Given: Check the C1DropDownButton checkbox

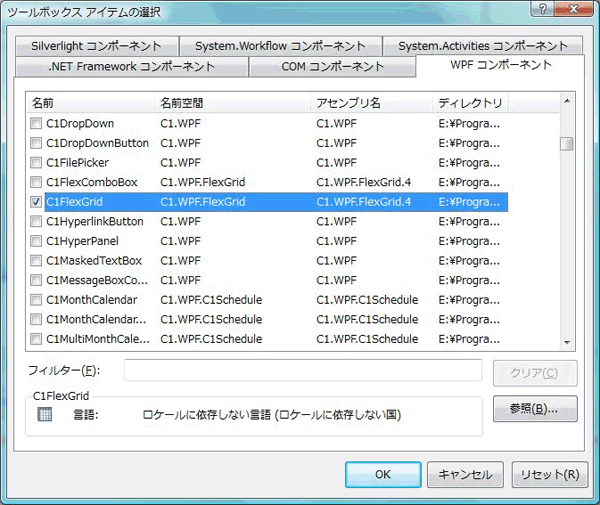Looking at the screenshot, I should tap(36, 143).
